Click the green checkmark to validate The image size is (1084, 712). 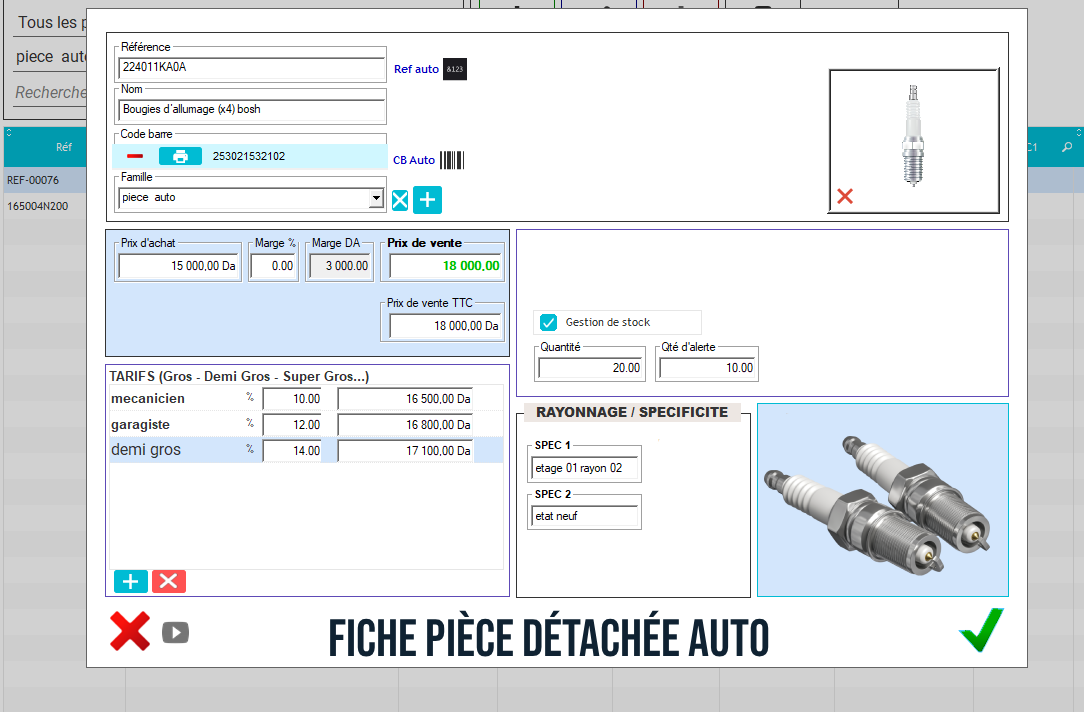coord(980,630)
